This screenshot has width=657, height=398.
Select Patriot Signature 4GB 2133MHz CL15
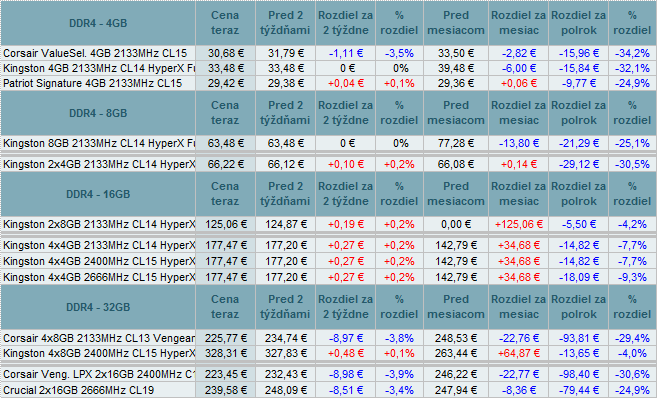93,83
